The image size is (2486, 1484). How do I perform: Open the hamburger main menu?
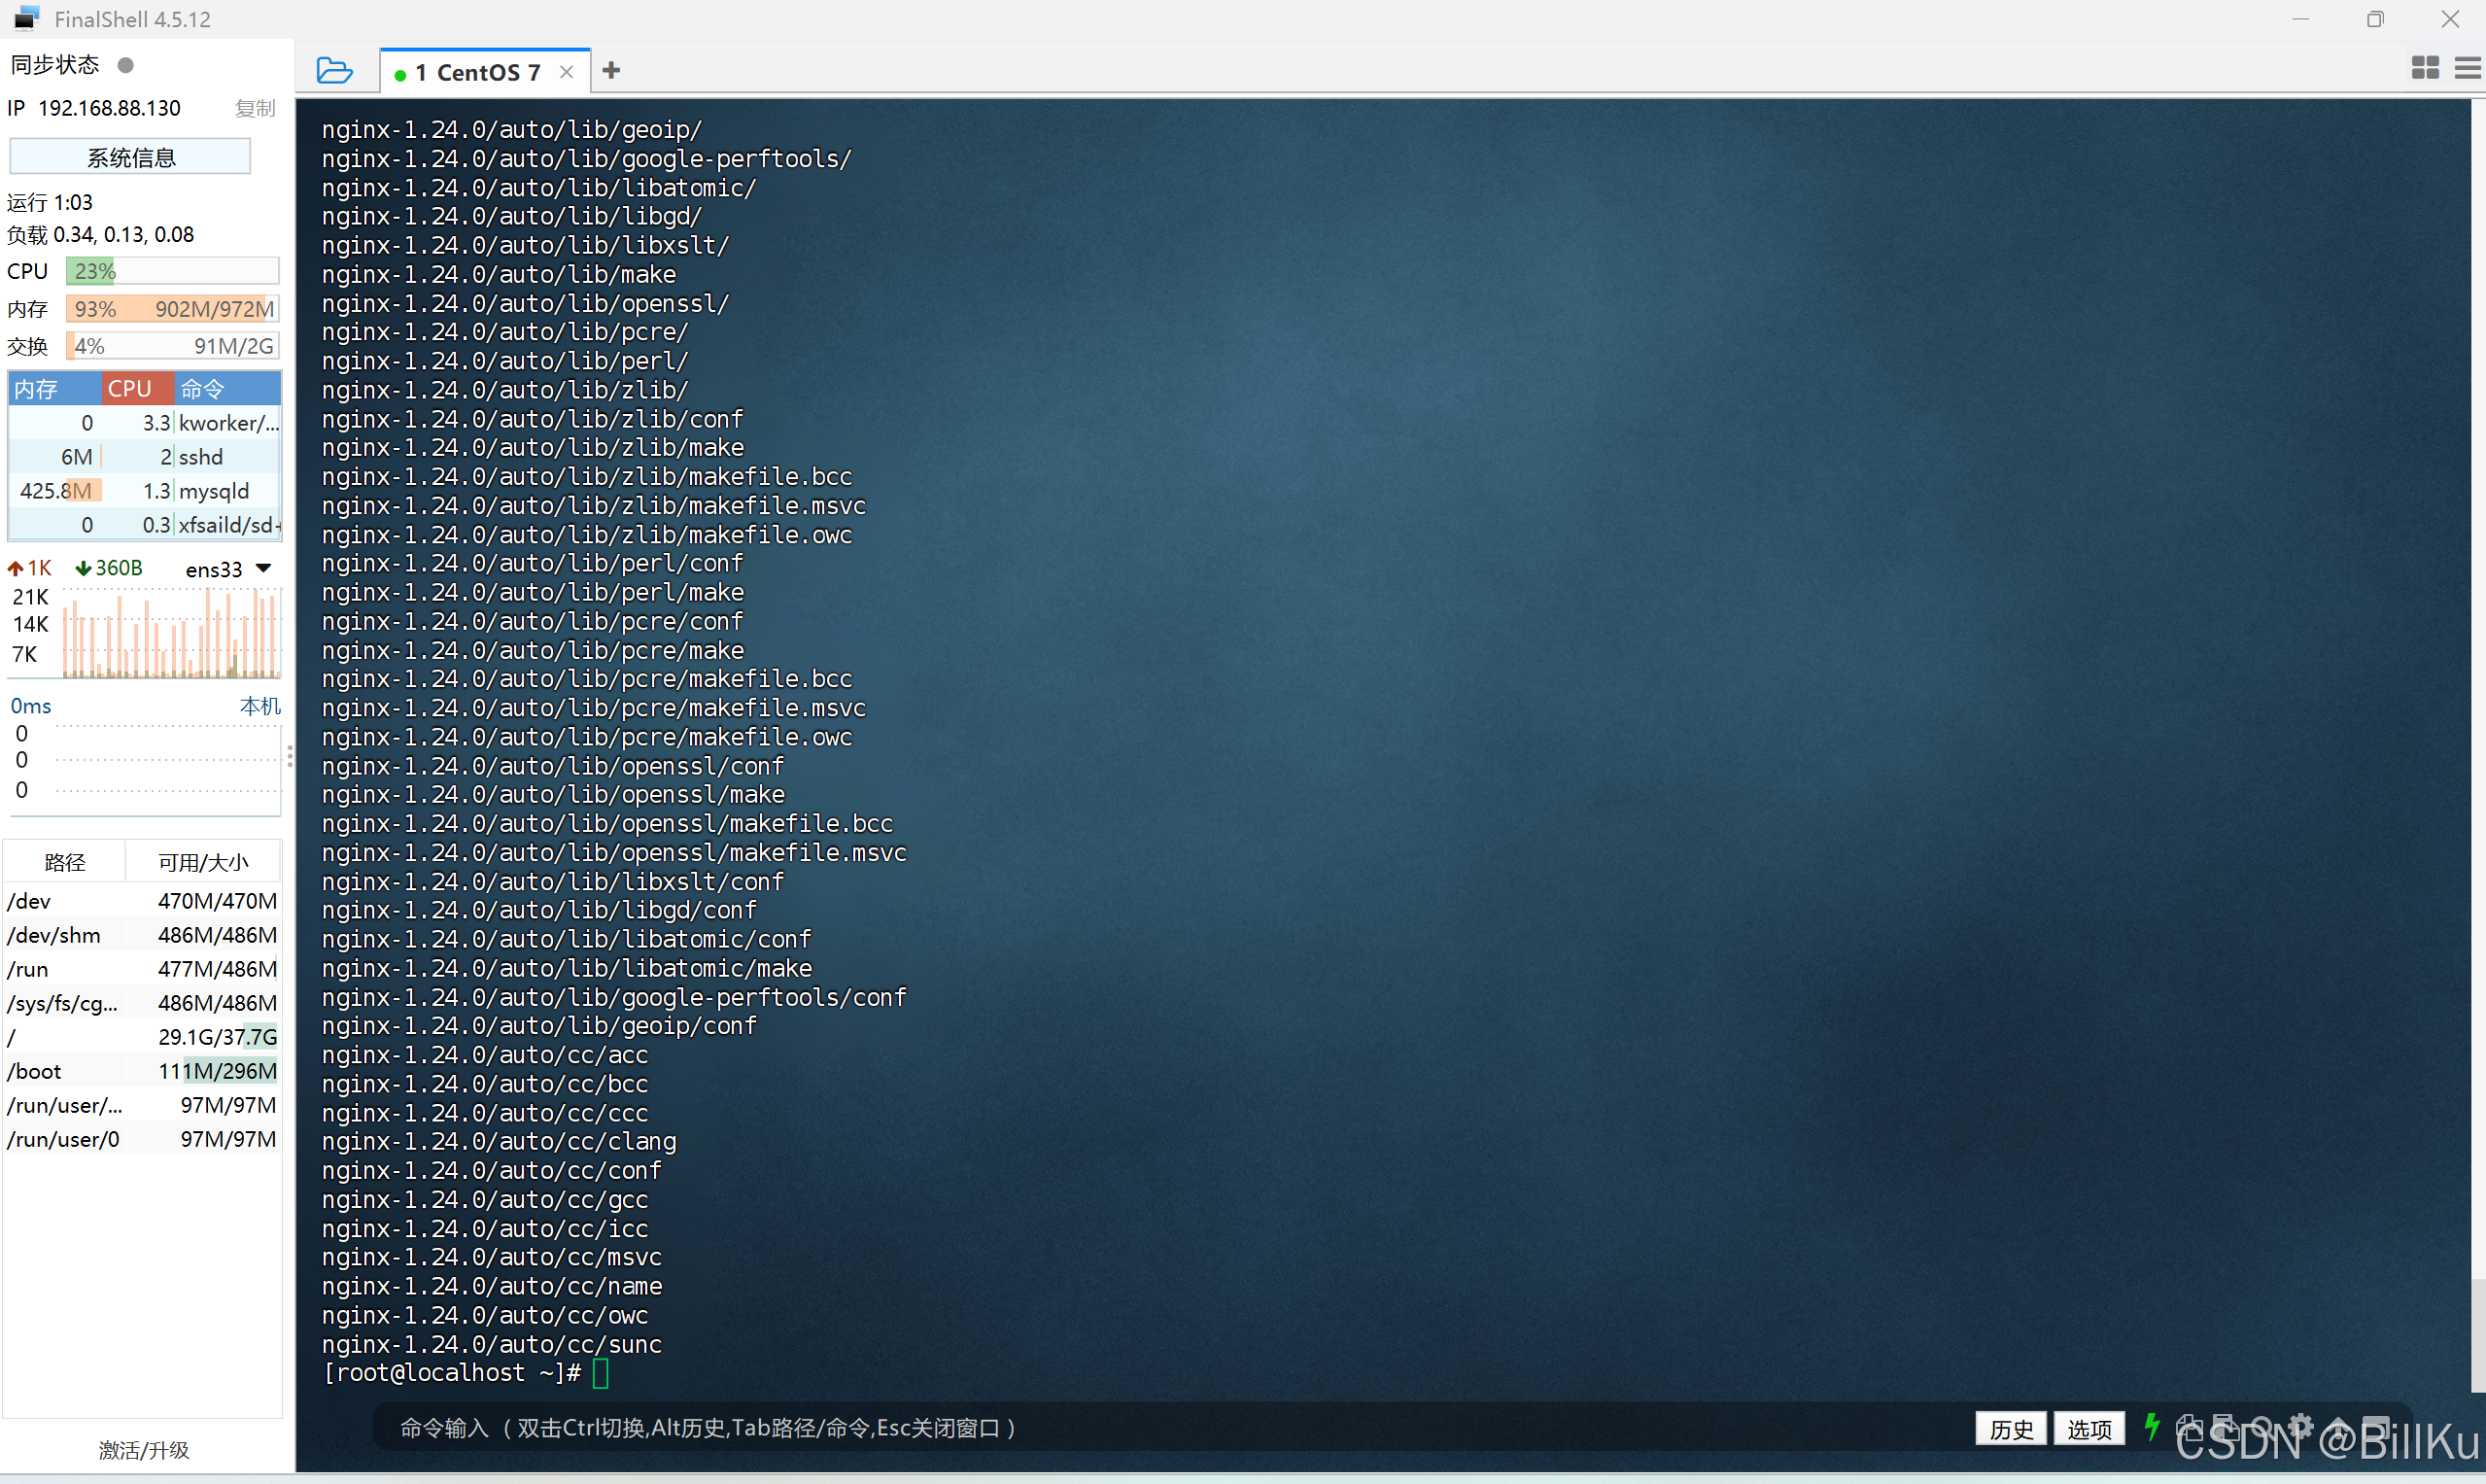click(x=2467, y=68)
